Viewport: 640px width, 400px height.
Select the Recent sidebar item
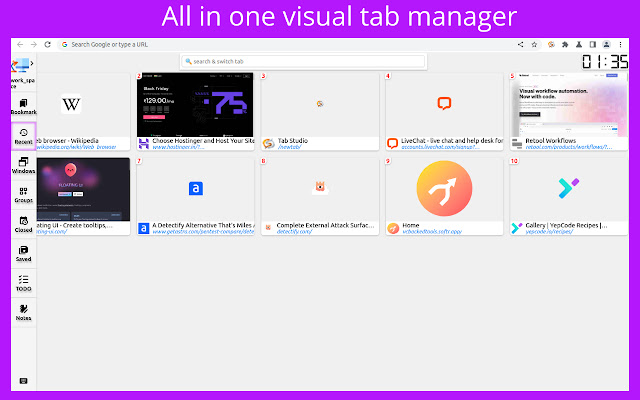pos(24,136)
